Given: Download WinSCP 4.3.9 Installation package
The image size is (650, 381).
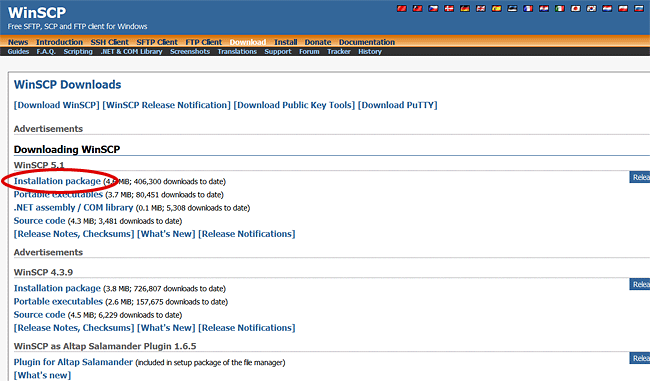Looking at the screenshot, I should 57,288.
